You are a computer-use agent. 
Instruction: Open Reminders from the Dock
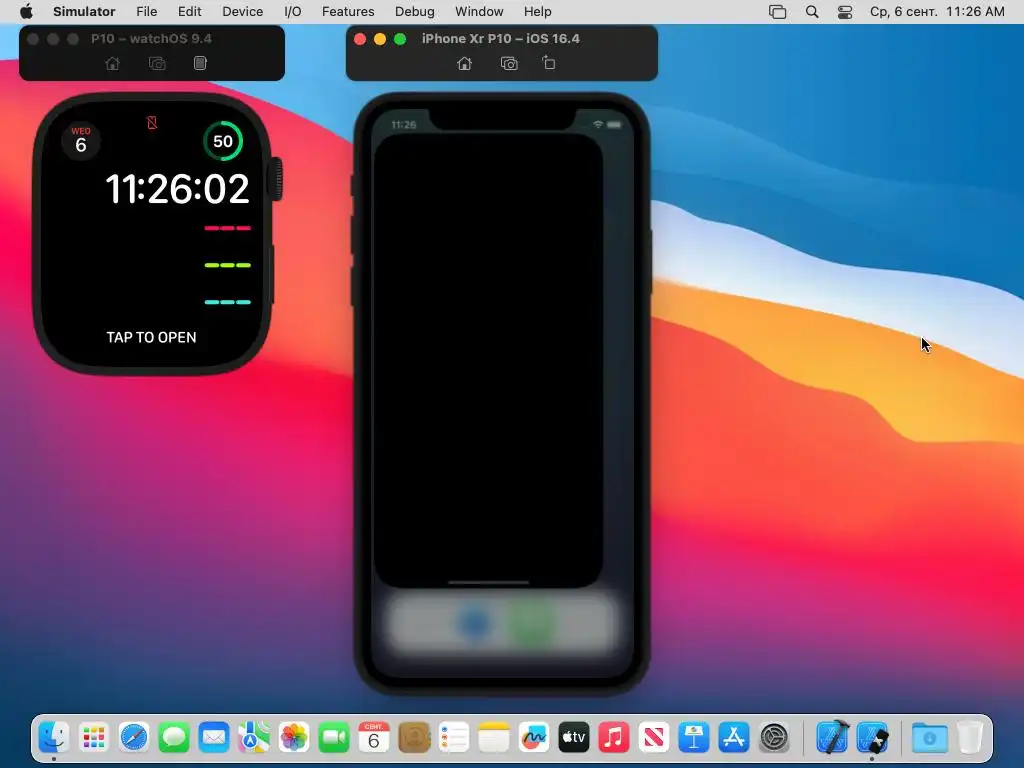point(454,737)
